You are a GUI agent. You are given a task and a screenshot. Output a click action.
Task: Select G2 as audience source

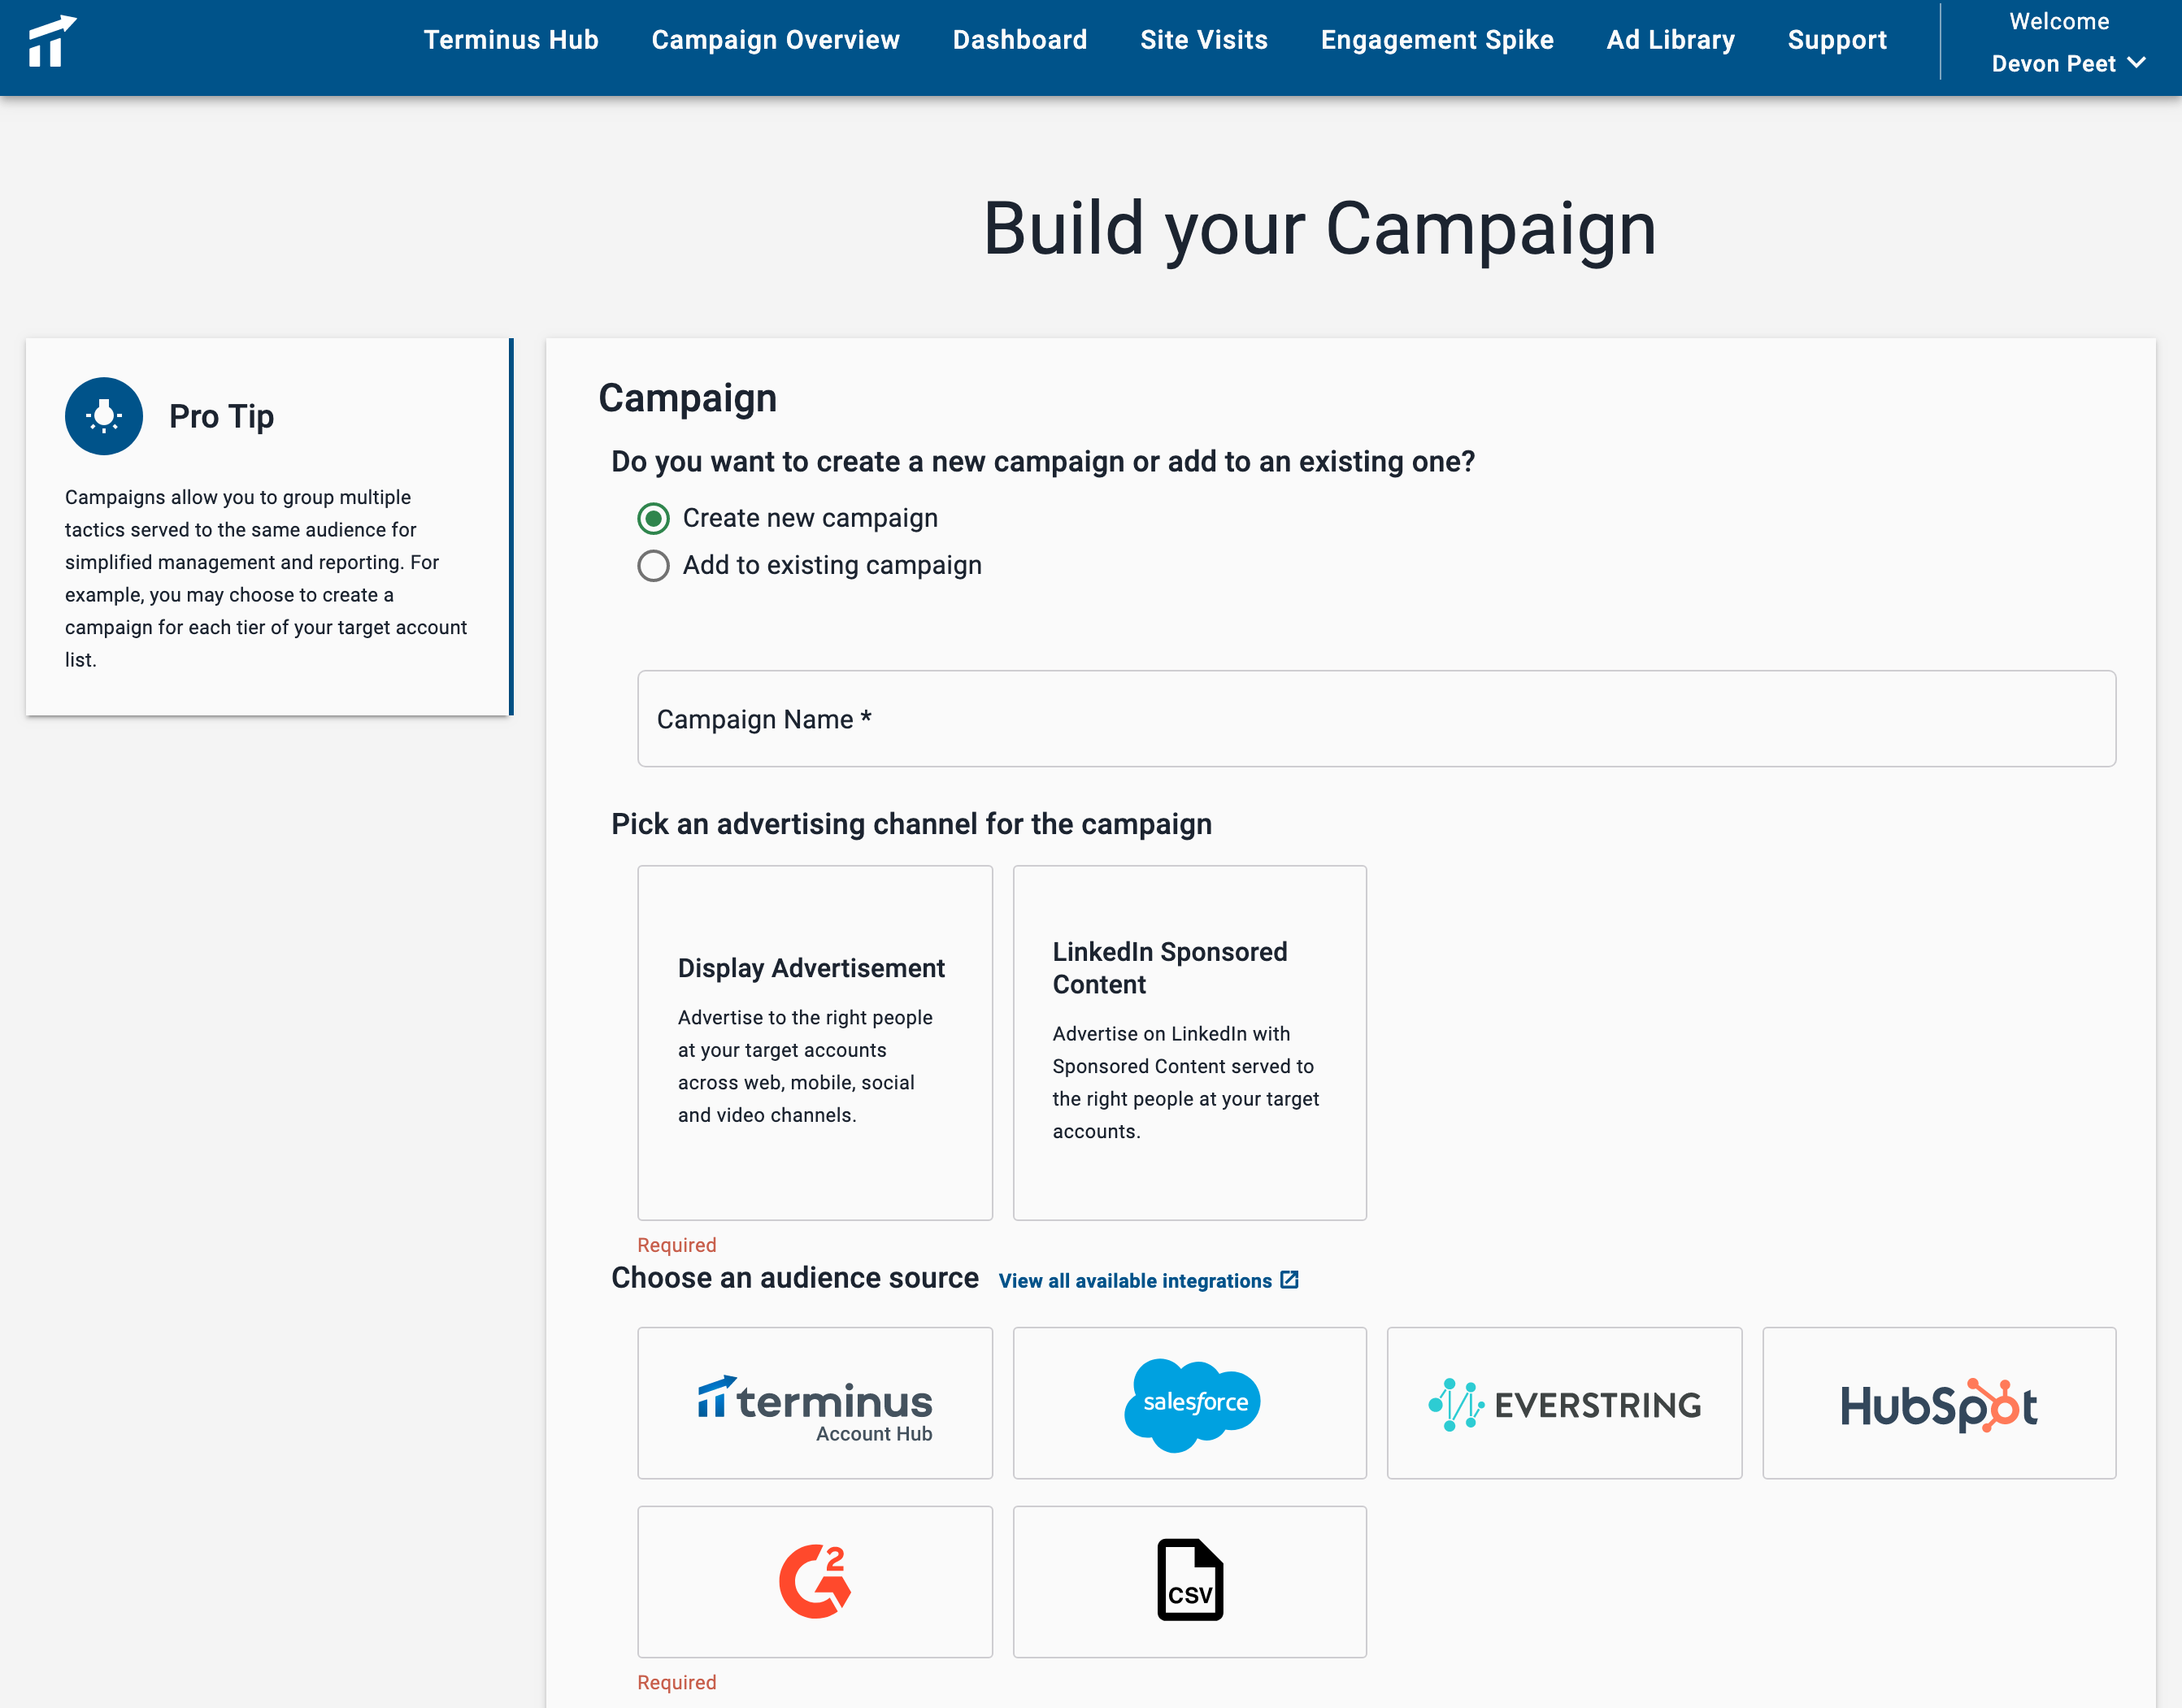click(815, 1582)
